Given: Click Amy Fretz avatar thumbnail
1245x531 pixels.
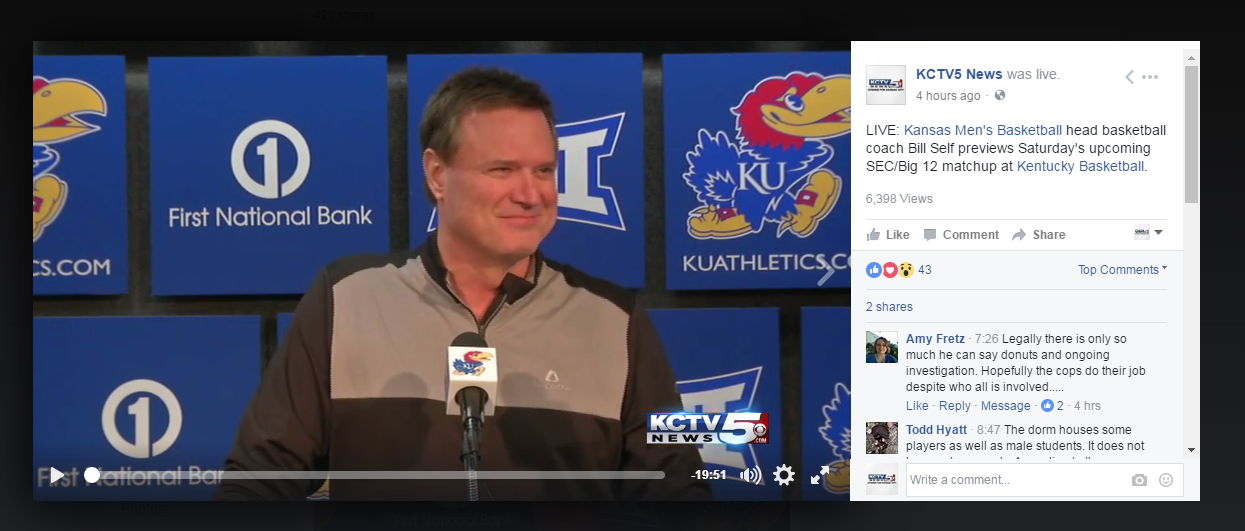Looking at the screenshot, I should pyautogui.click(x=882, y=347).
